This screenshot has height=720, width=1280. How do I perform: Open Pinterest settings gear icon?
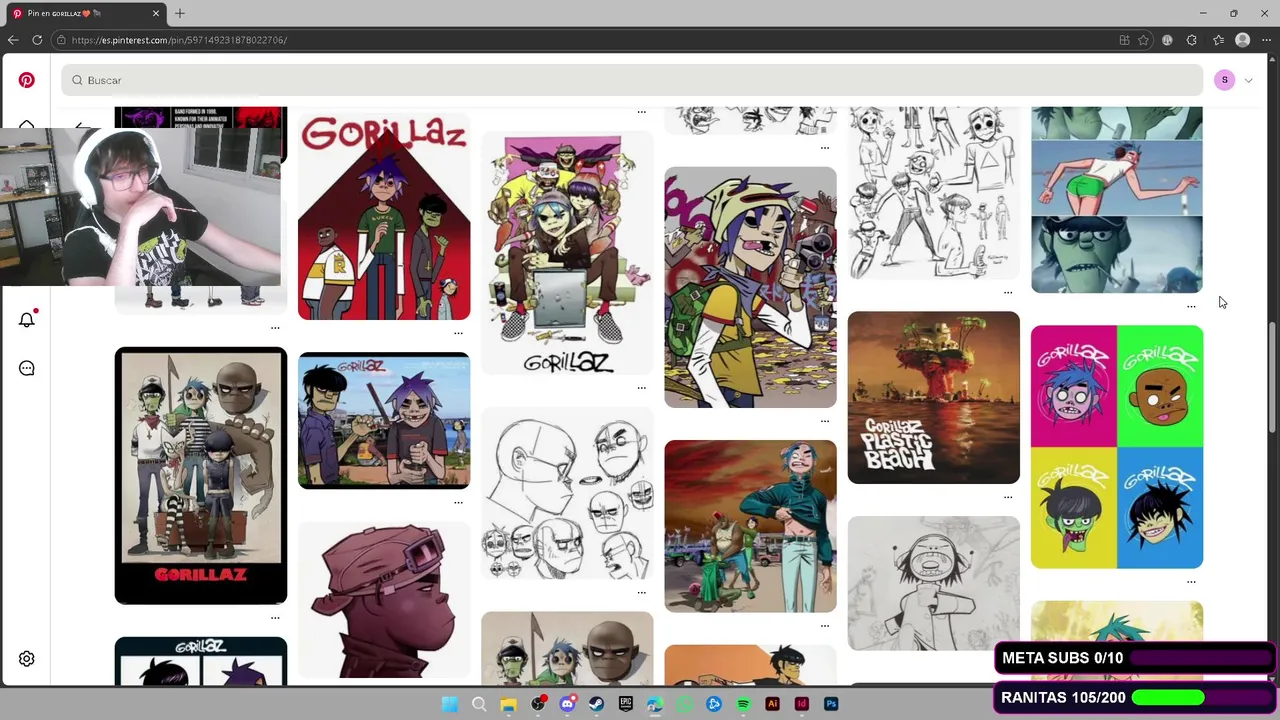tap(27, 659)
